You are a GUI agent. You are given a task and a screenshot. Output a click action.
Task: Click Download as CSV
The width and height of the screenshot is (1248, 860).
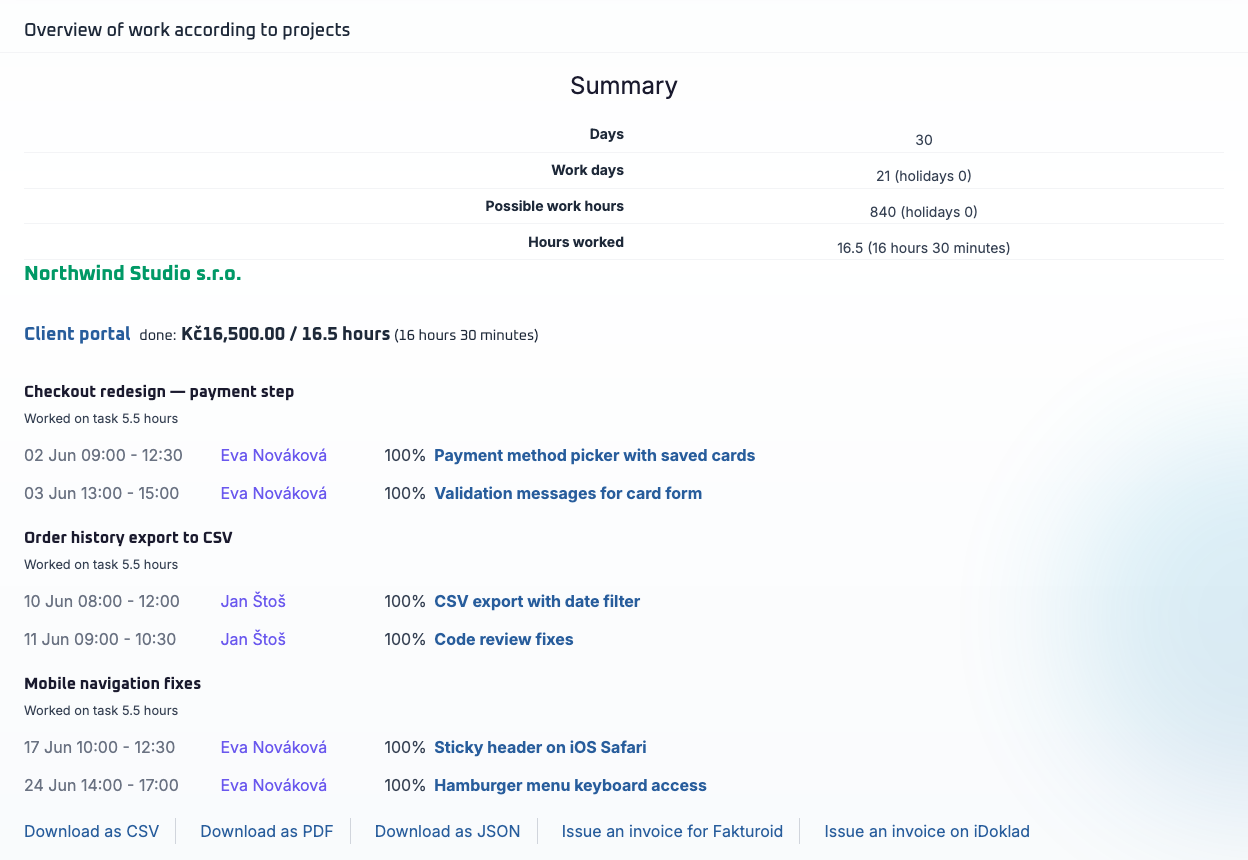click(92, 831)
